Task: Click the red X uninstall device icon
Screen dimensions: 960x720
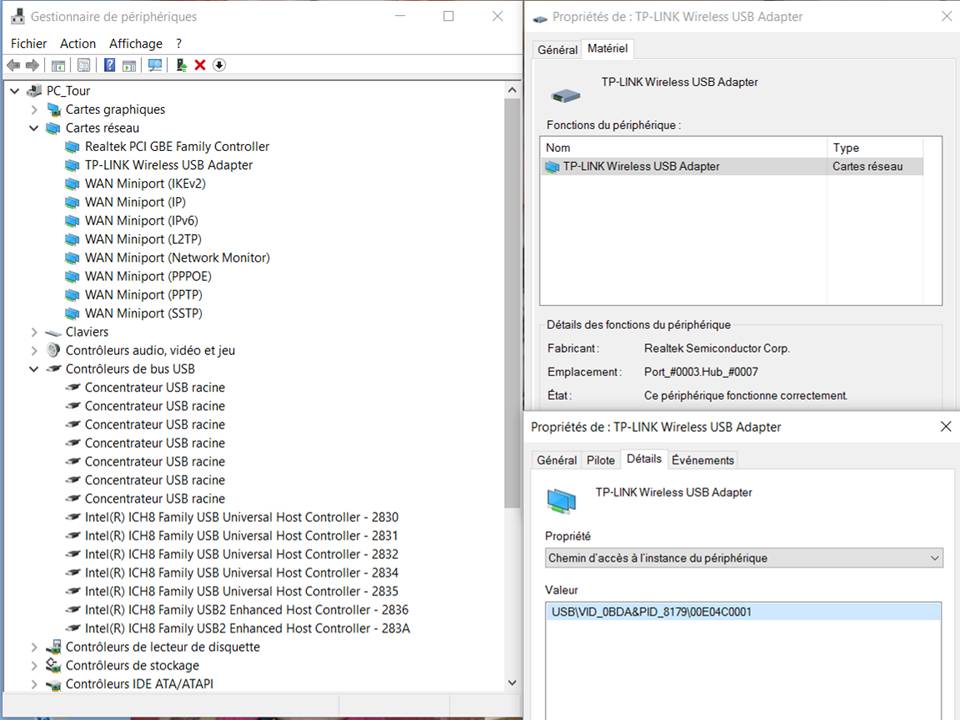Action: click(x=200, y=65)
